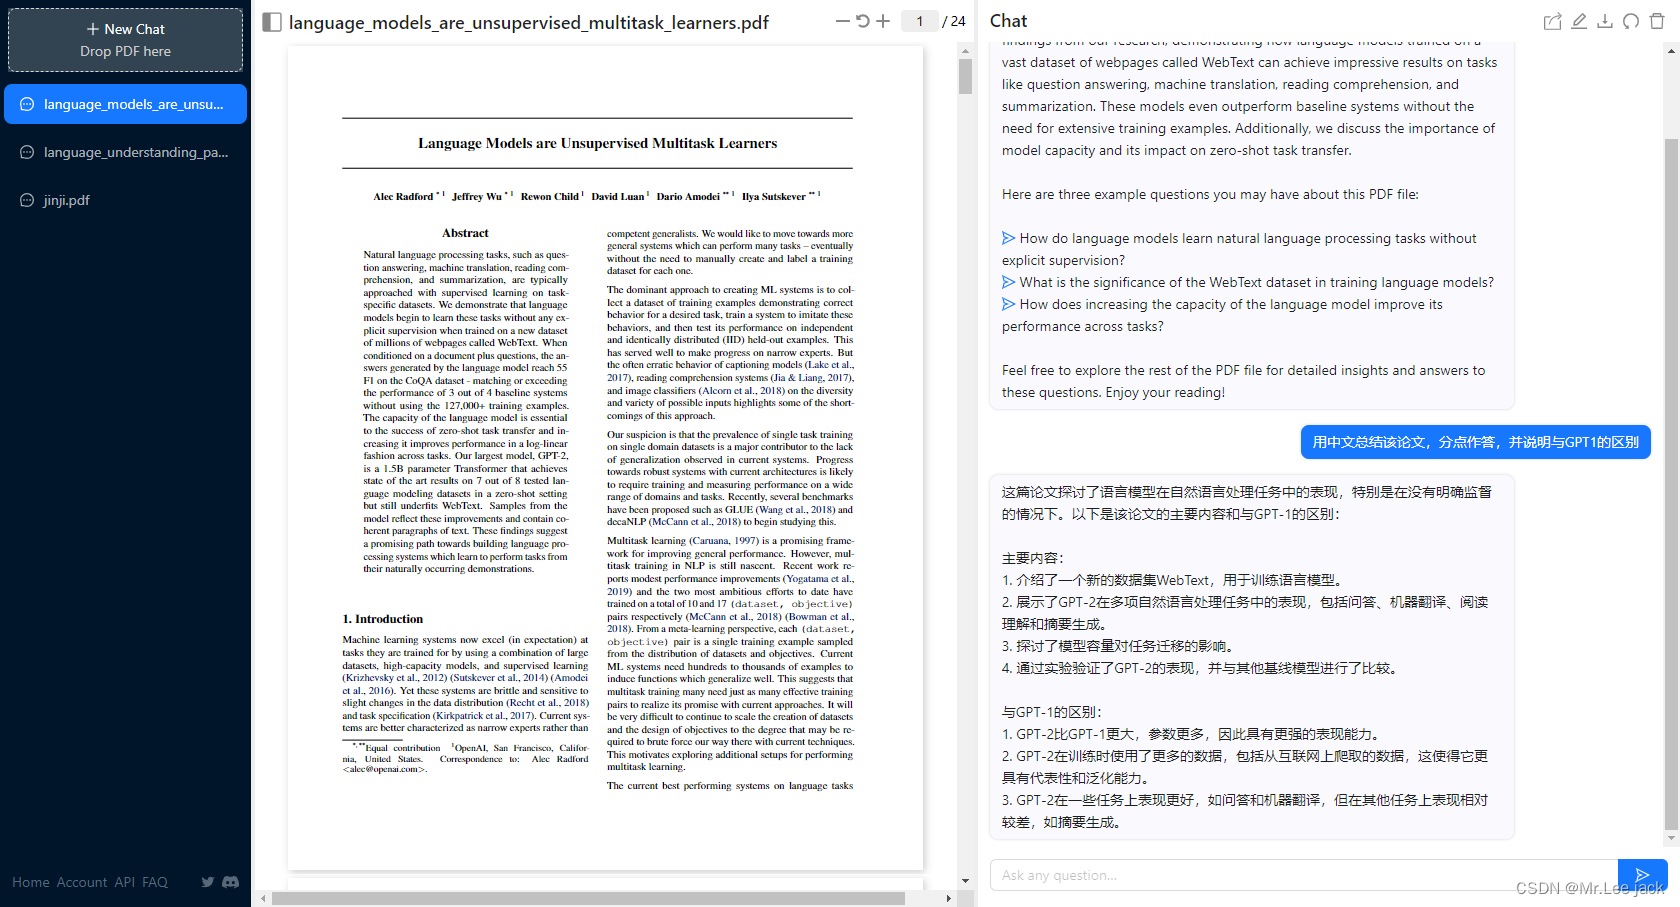
Task: Click the Ask any question input field
Action: [1304, 875]
